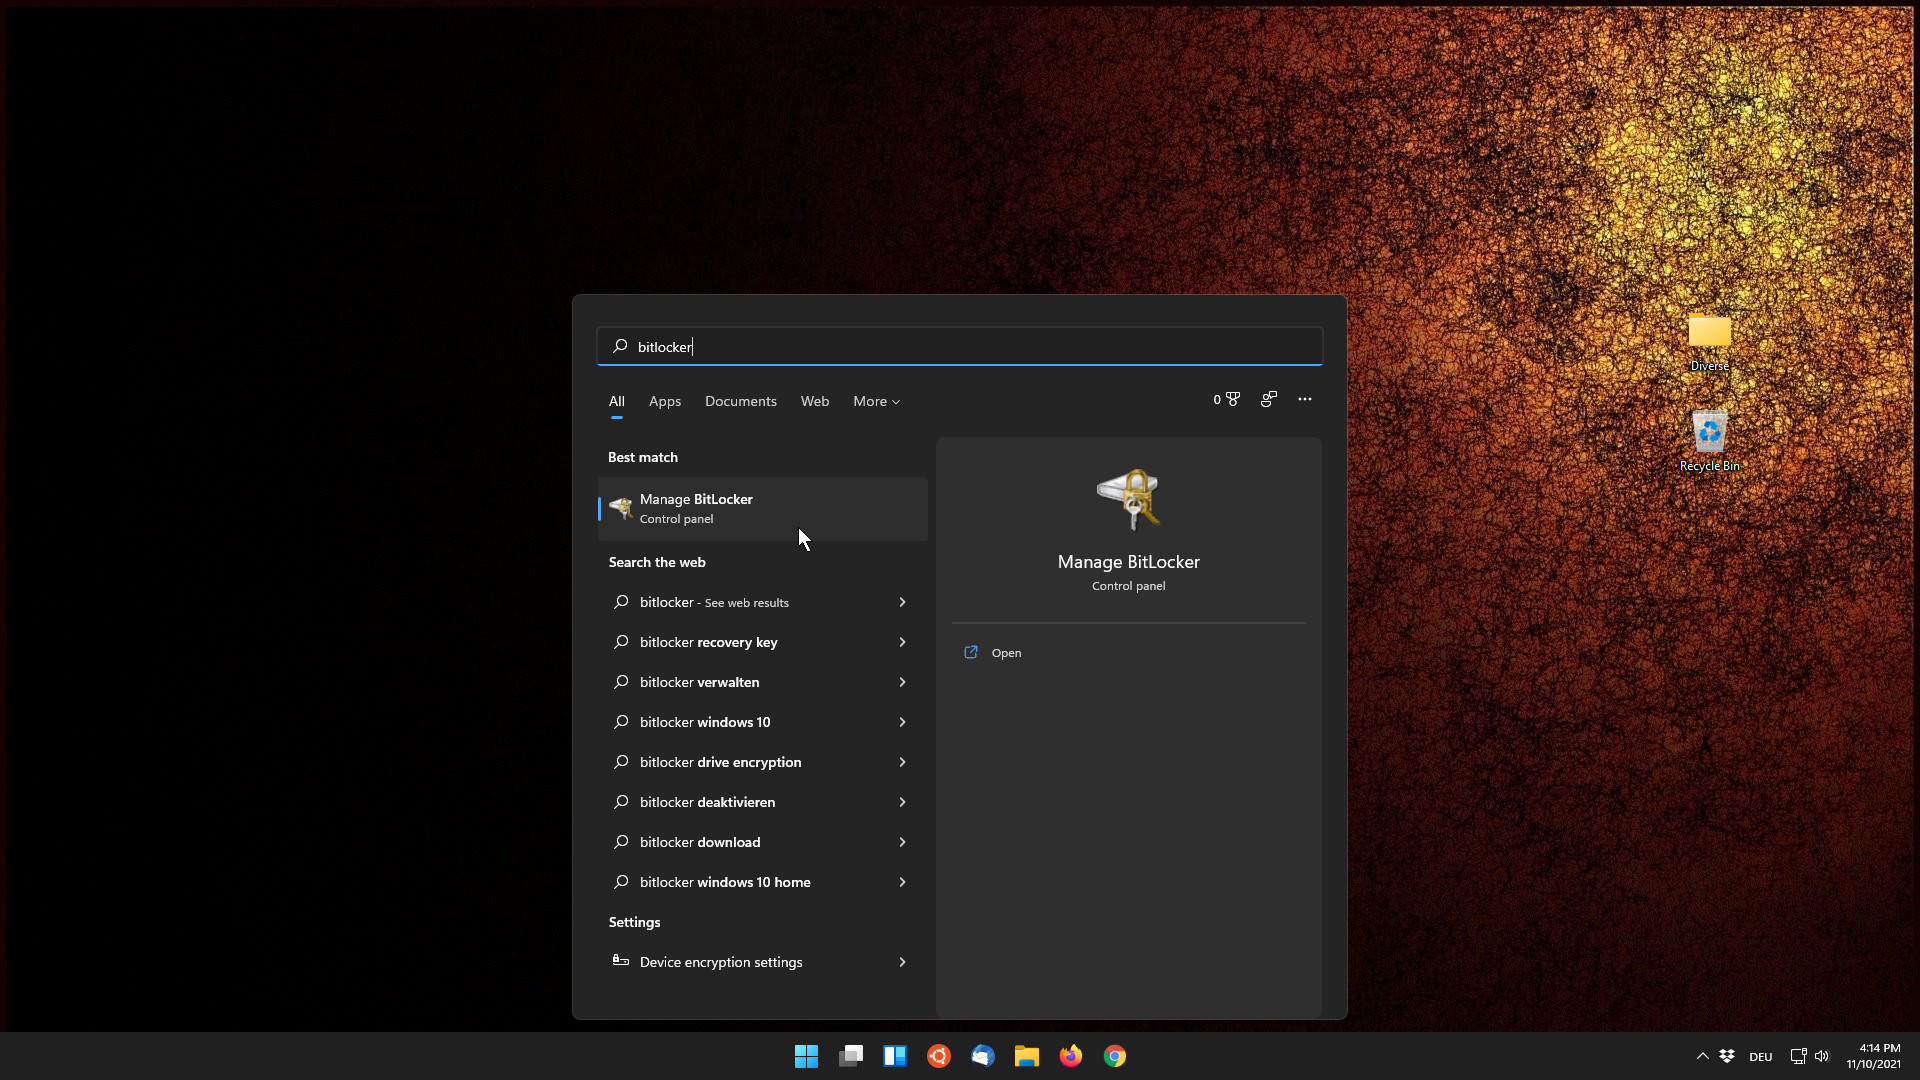Click search icon beside 'bitlocker download'
The width and height of the screenshot is (1920, 1080).
pos(621,842)
